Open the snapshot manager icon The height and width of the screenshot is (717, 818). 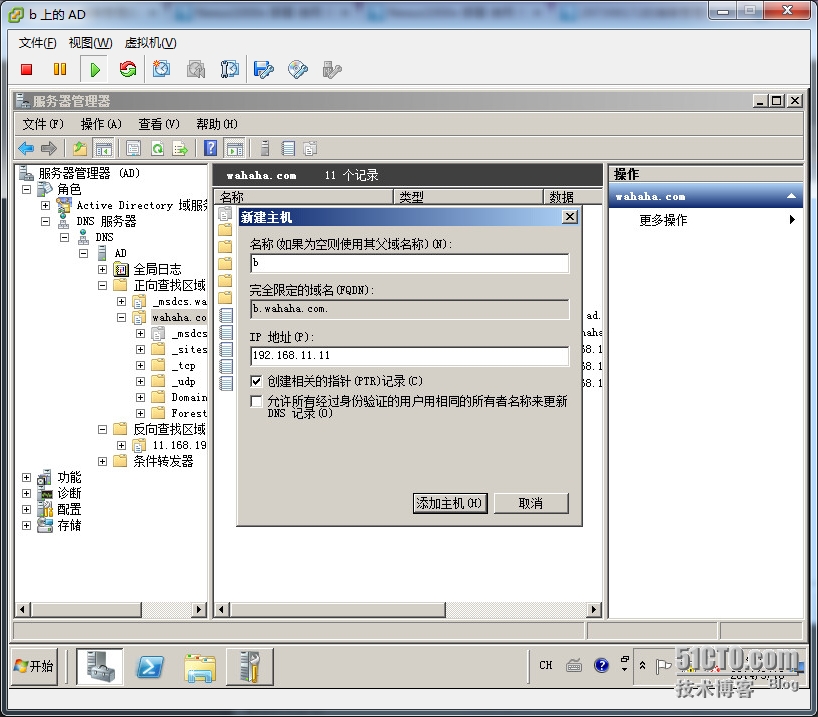click(x=230, y=69)
